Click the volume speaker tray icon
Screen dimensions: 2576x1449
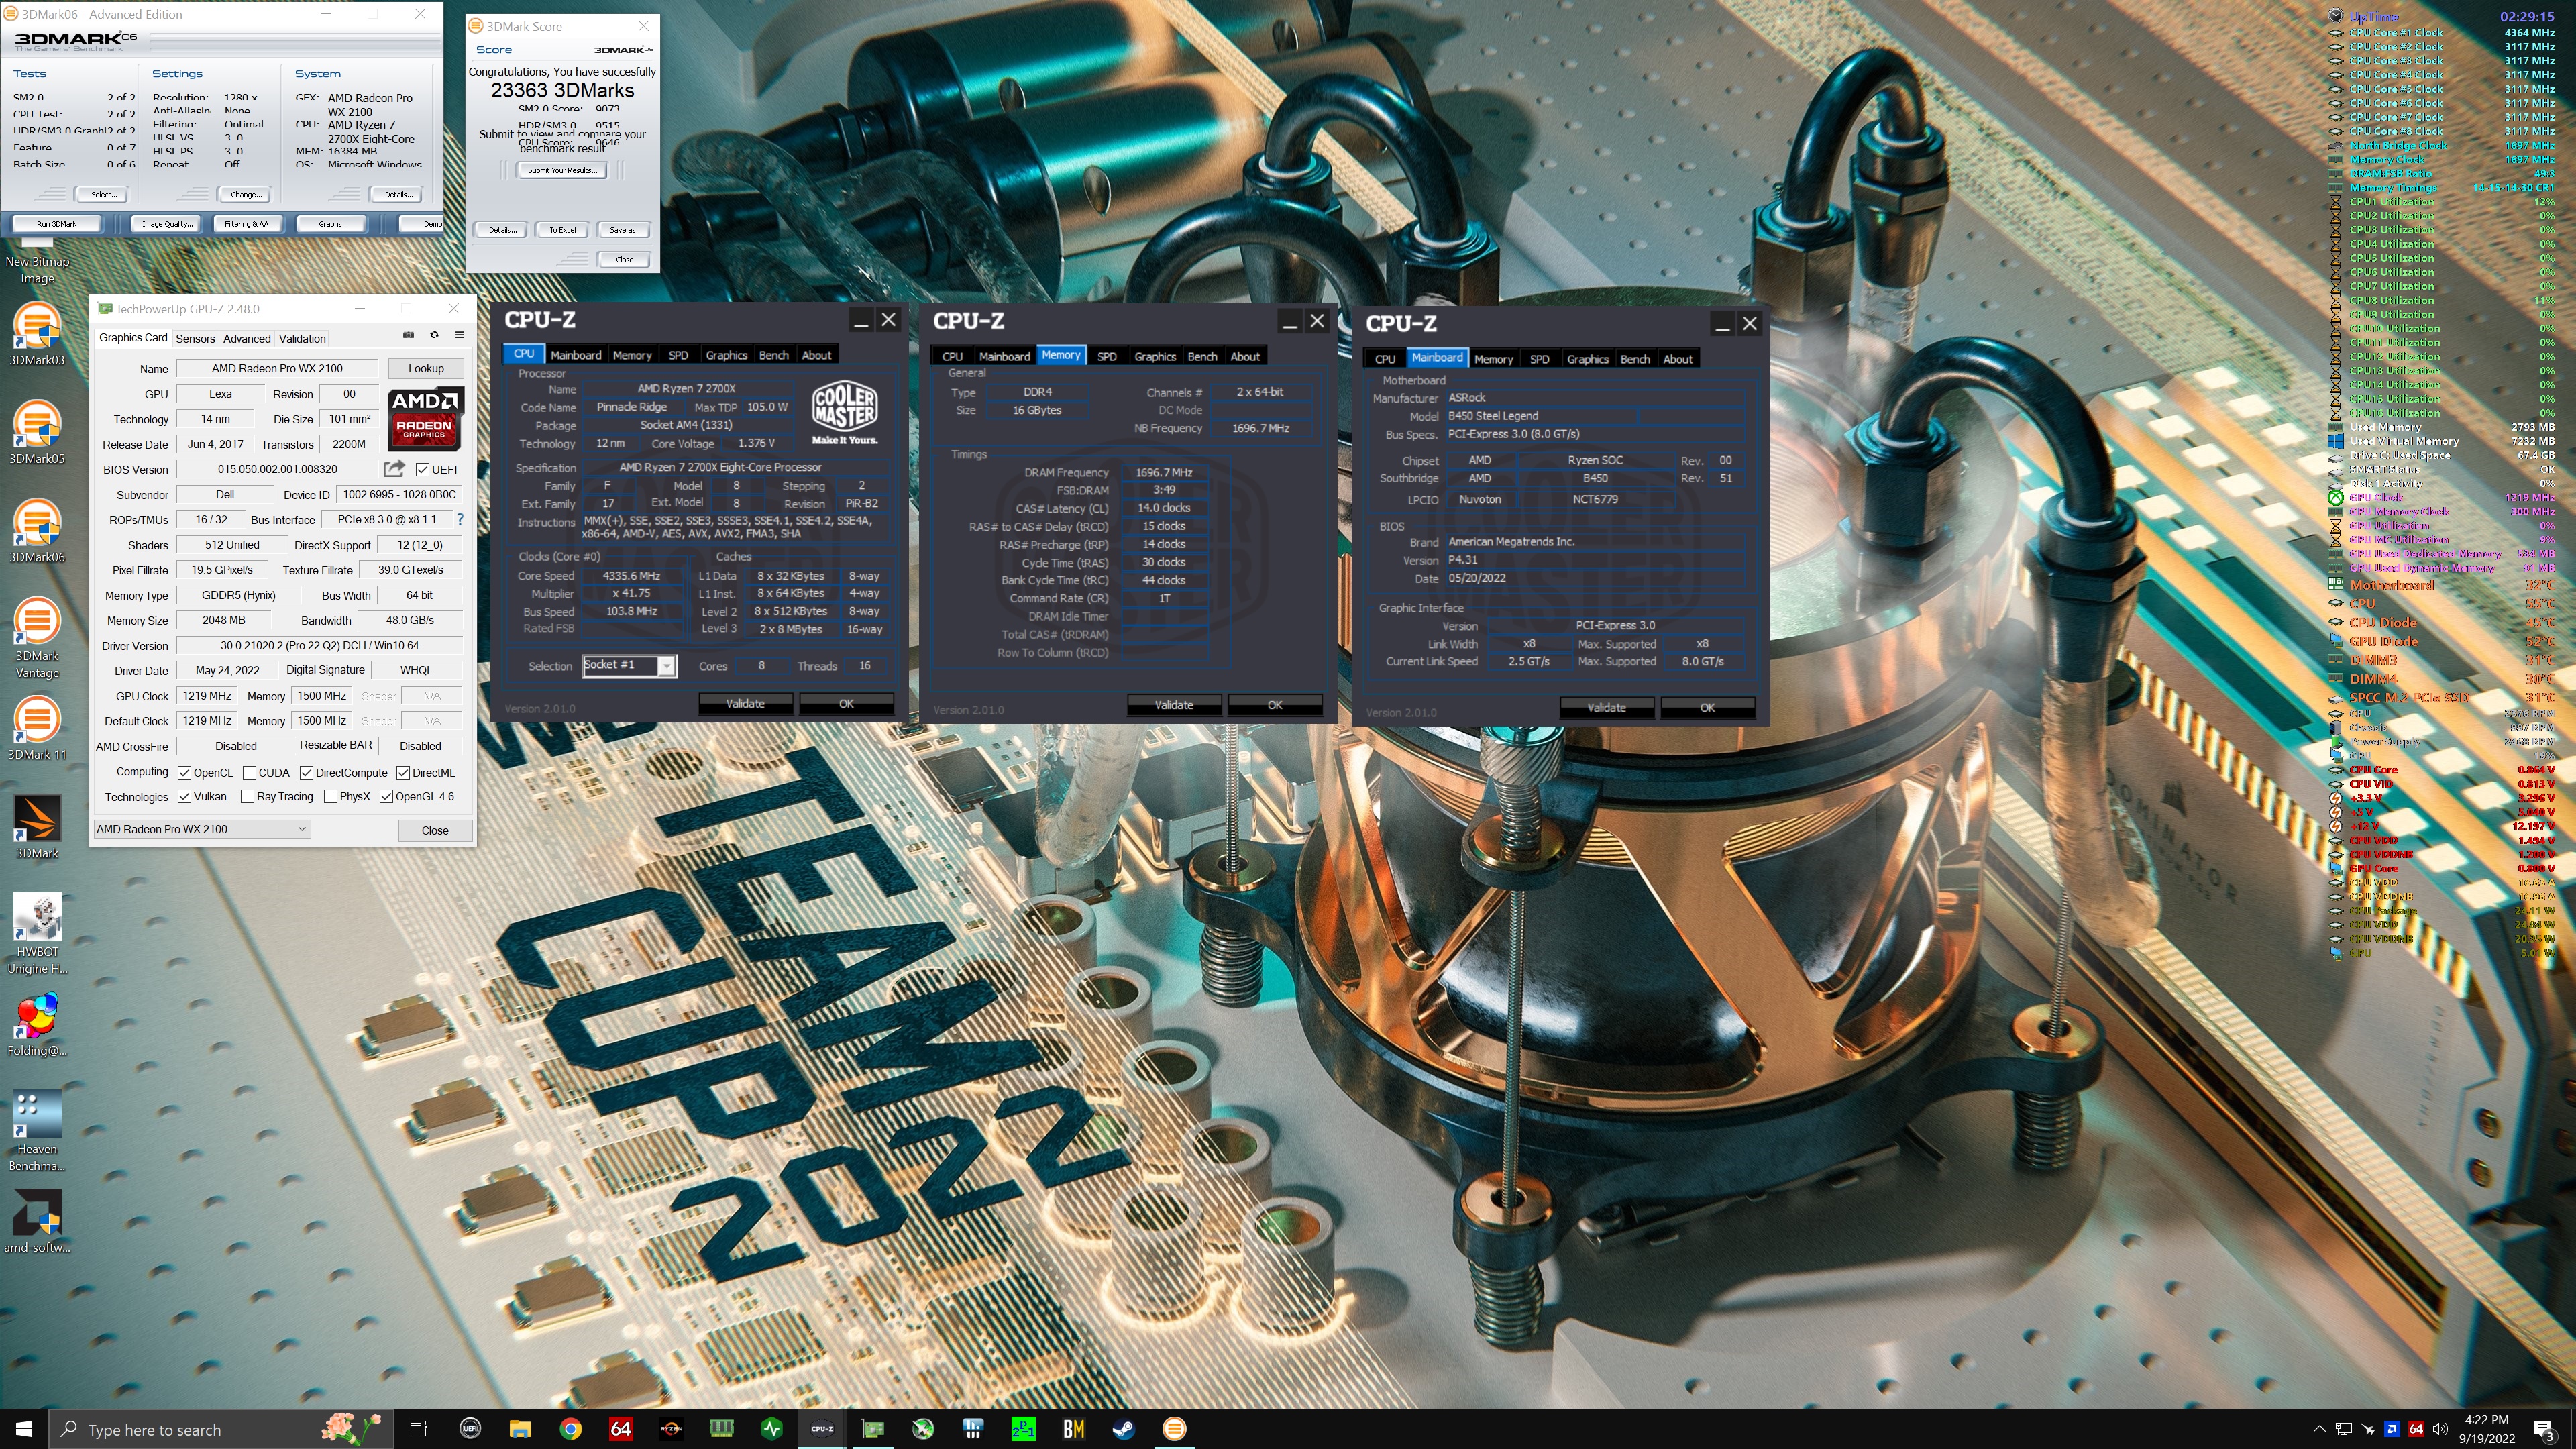pyautogui.click(x=2441, y=1430)
